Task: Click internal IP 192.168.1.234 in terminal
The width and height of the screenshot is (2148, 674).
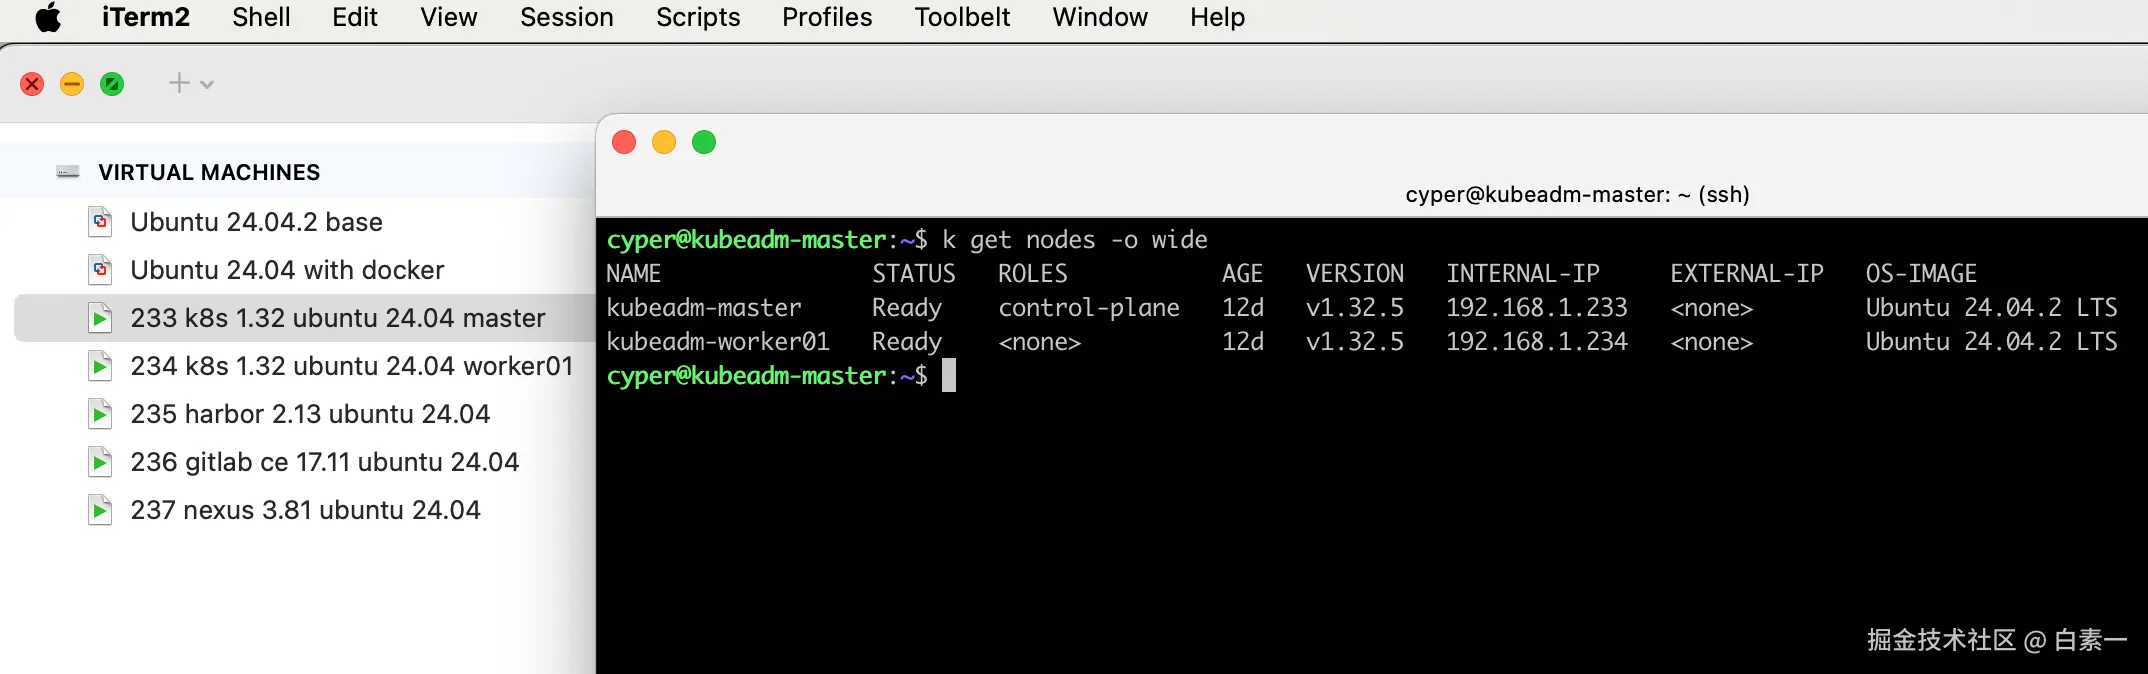Action: pyautogui.click(x=1537, y=342)
